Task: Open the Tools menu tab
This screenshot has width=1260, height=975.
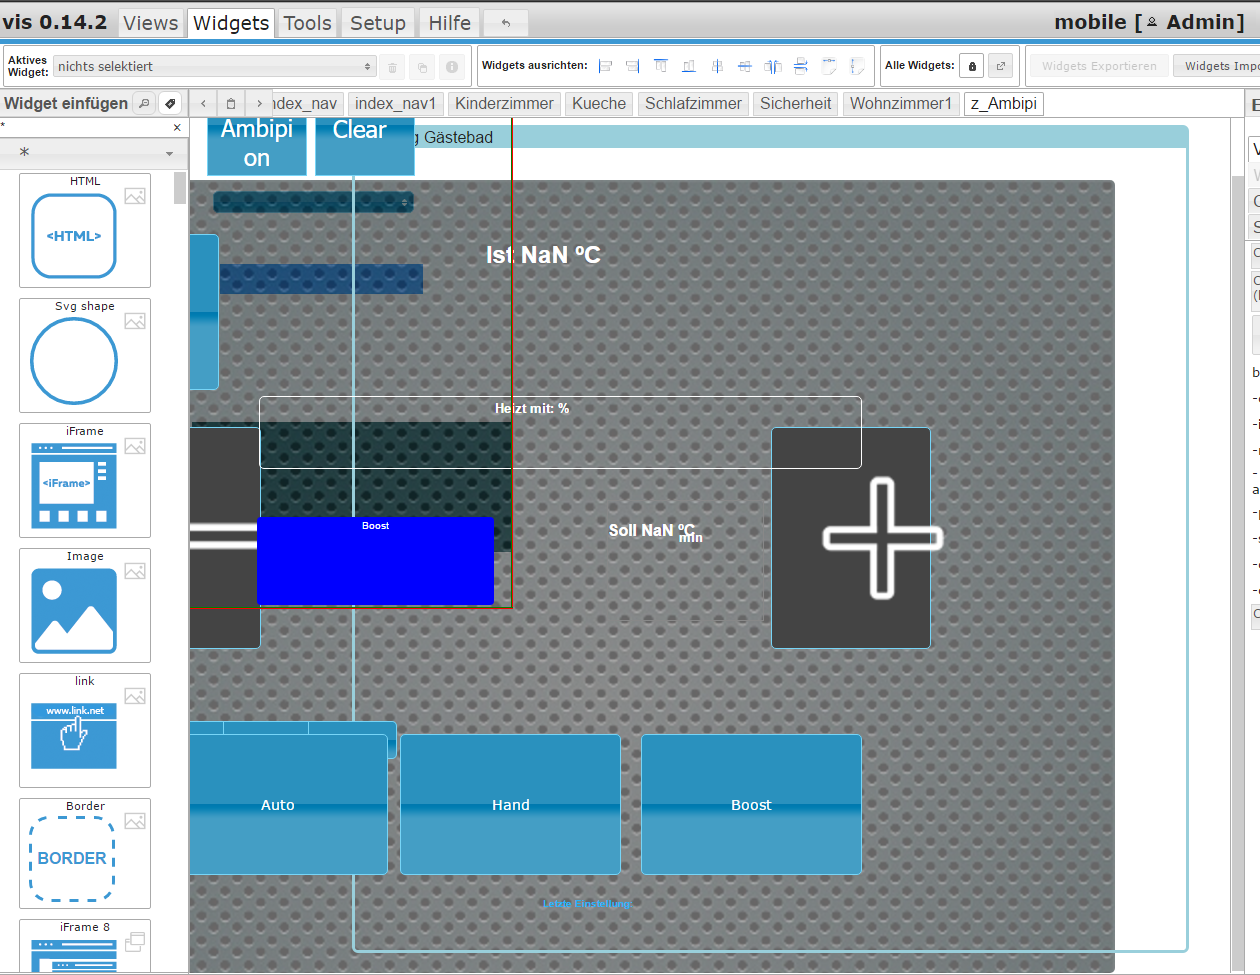Action: point(307,23)
